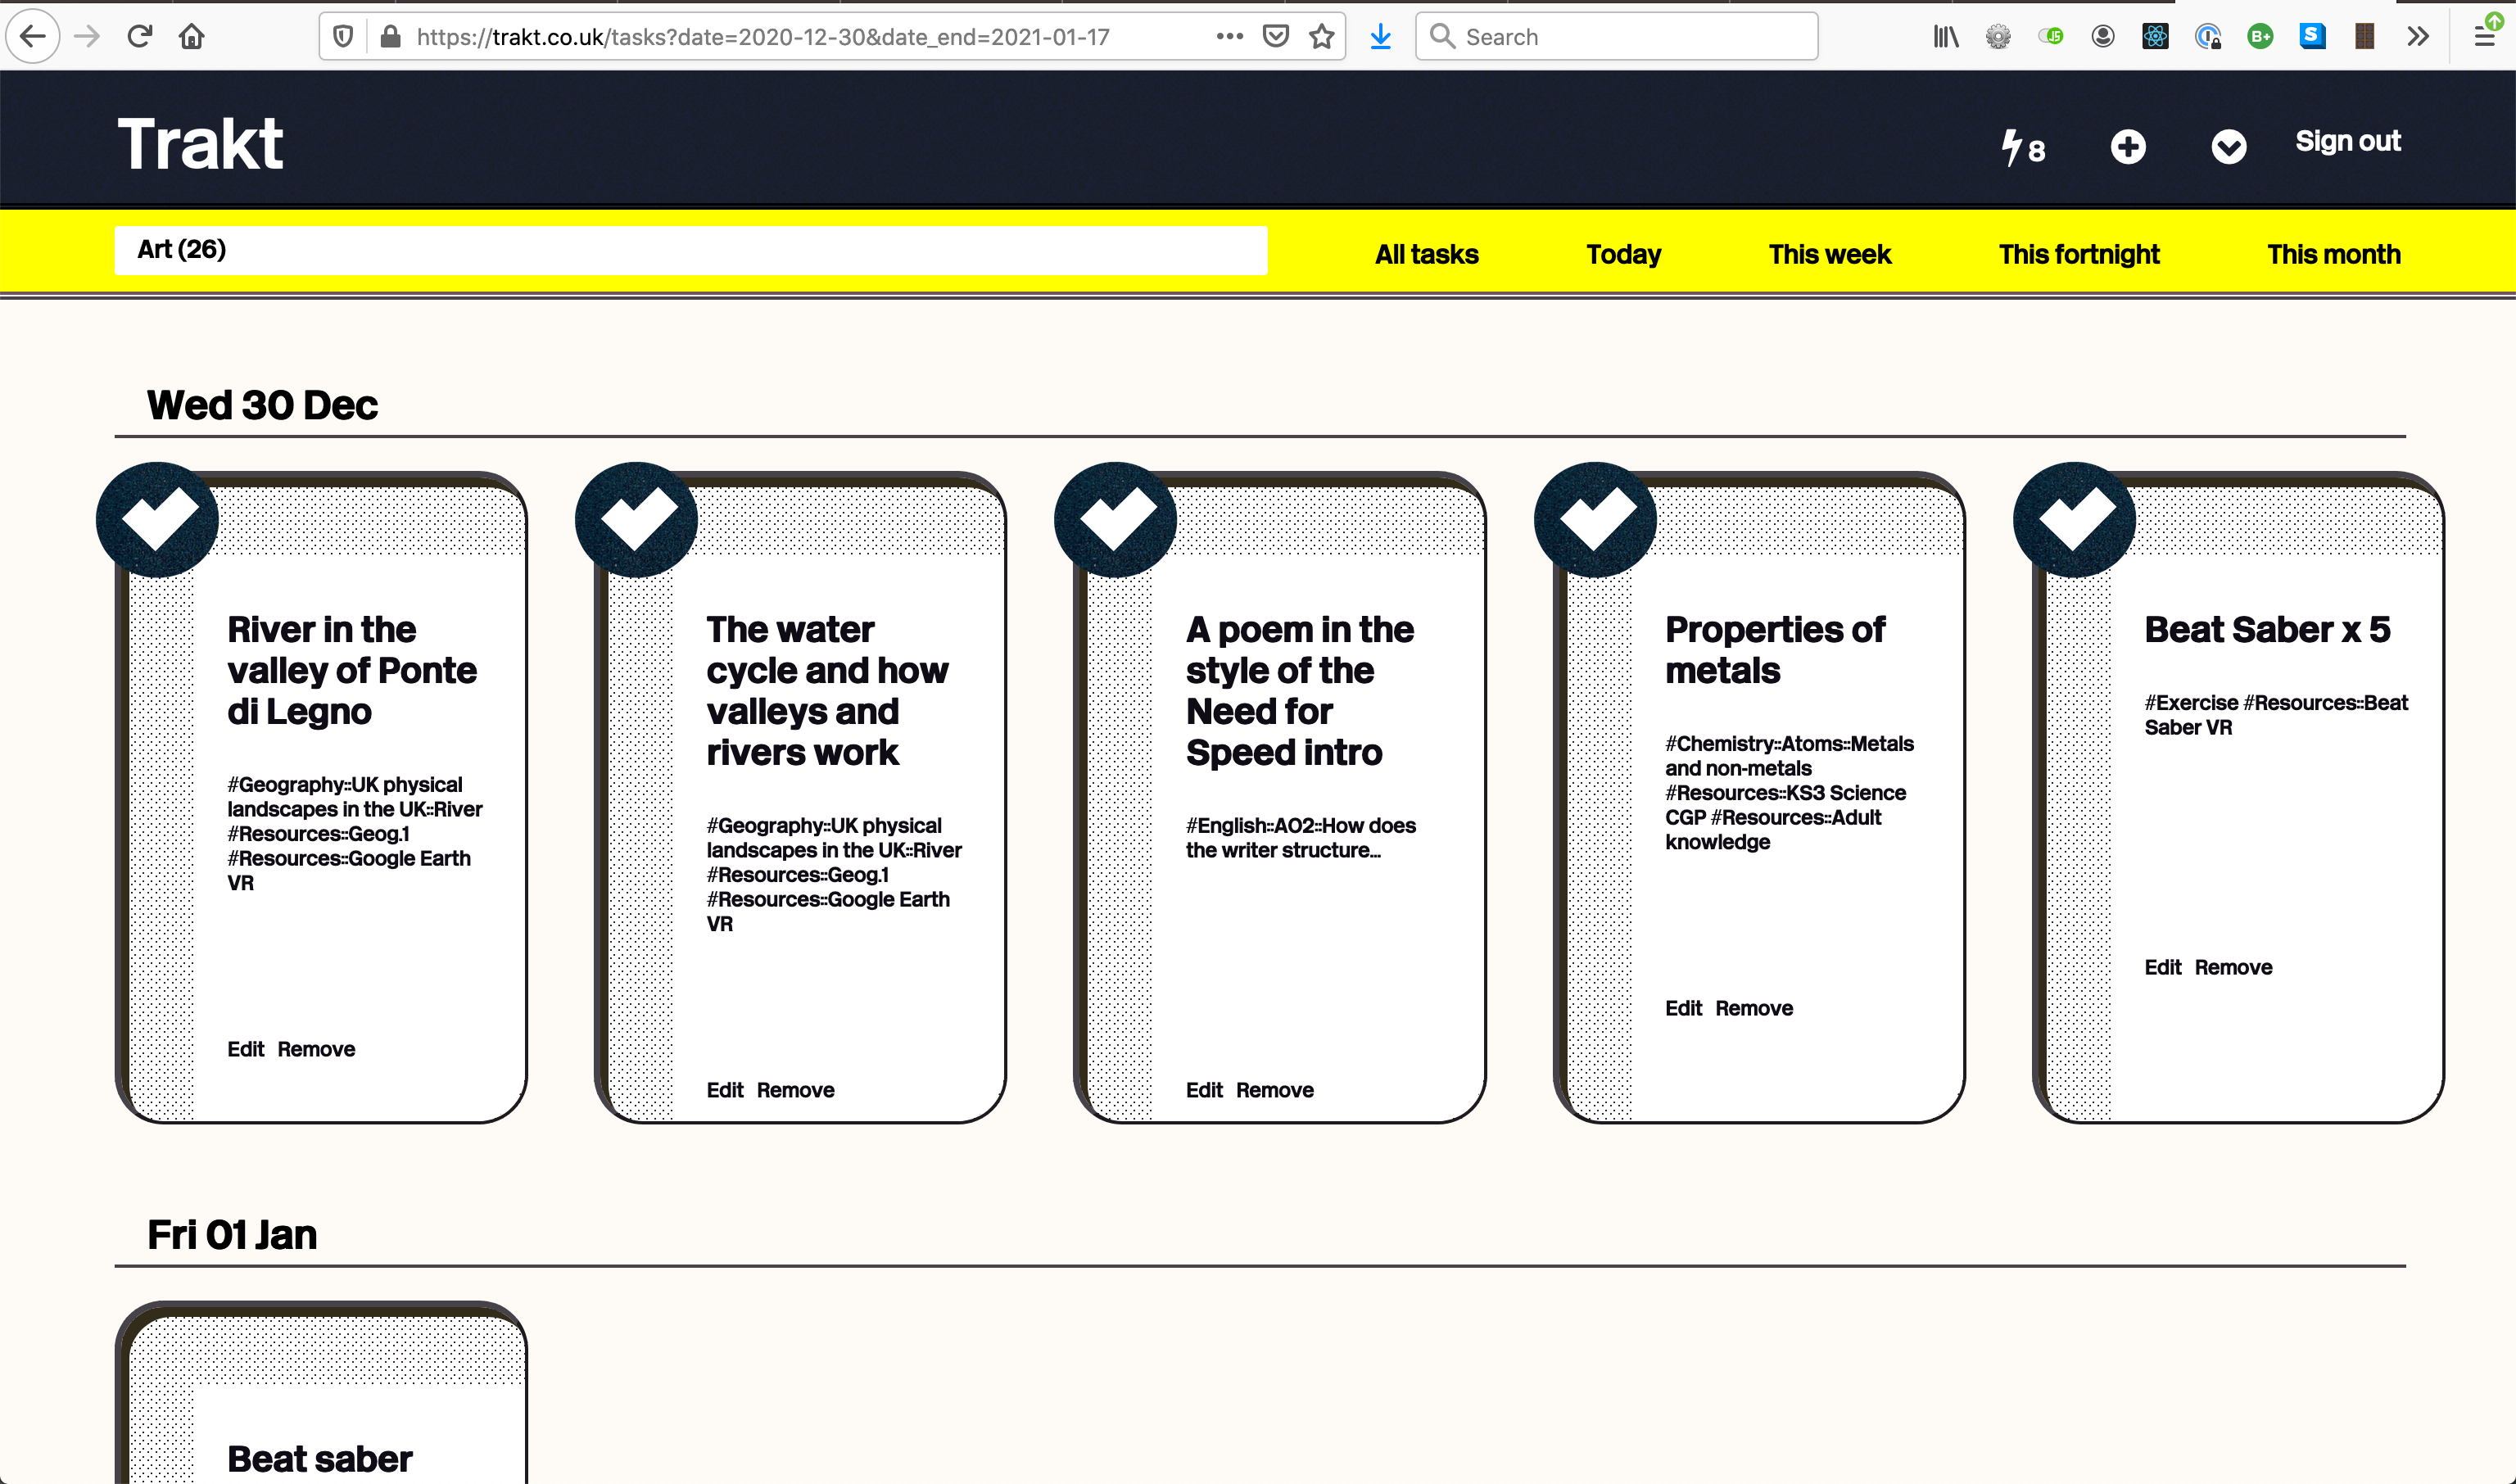Switch to This week view

(1829, 254)
